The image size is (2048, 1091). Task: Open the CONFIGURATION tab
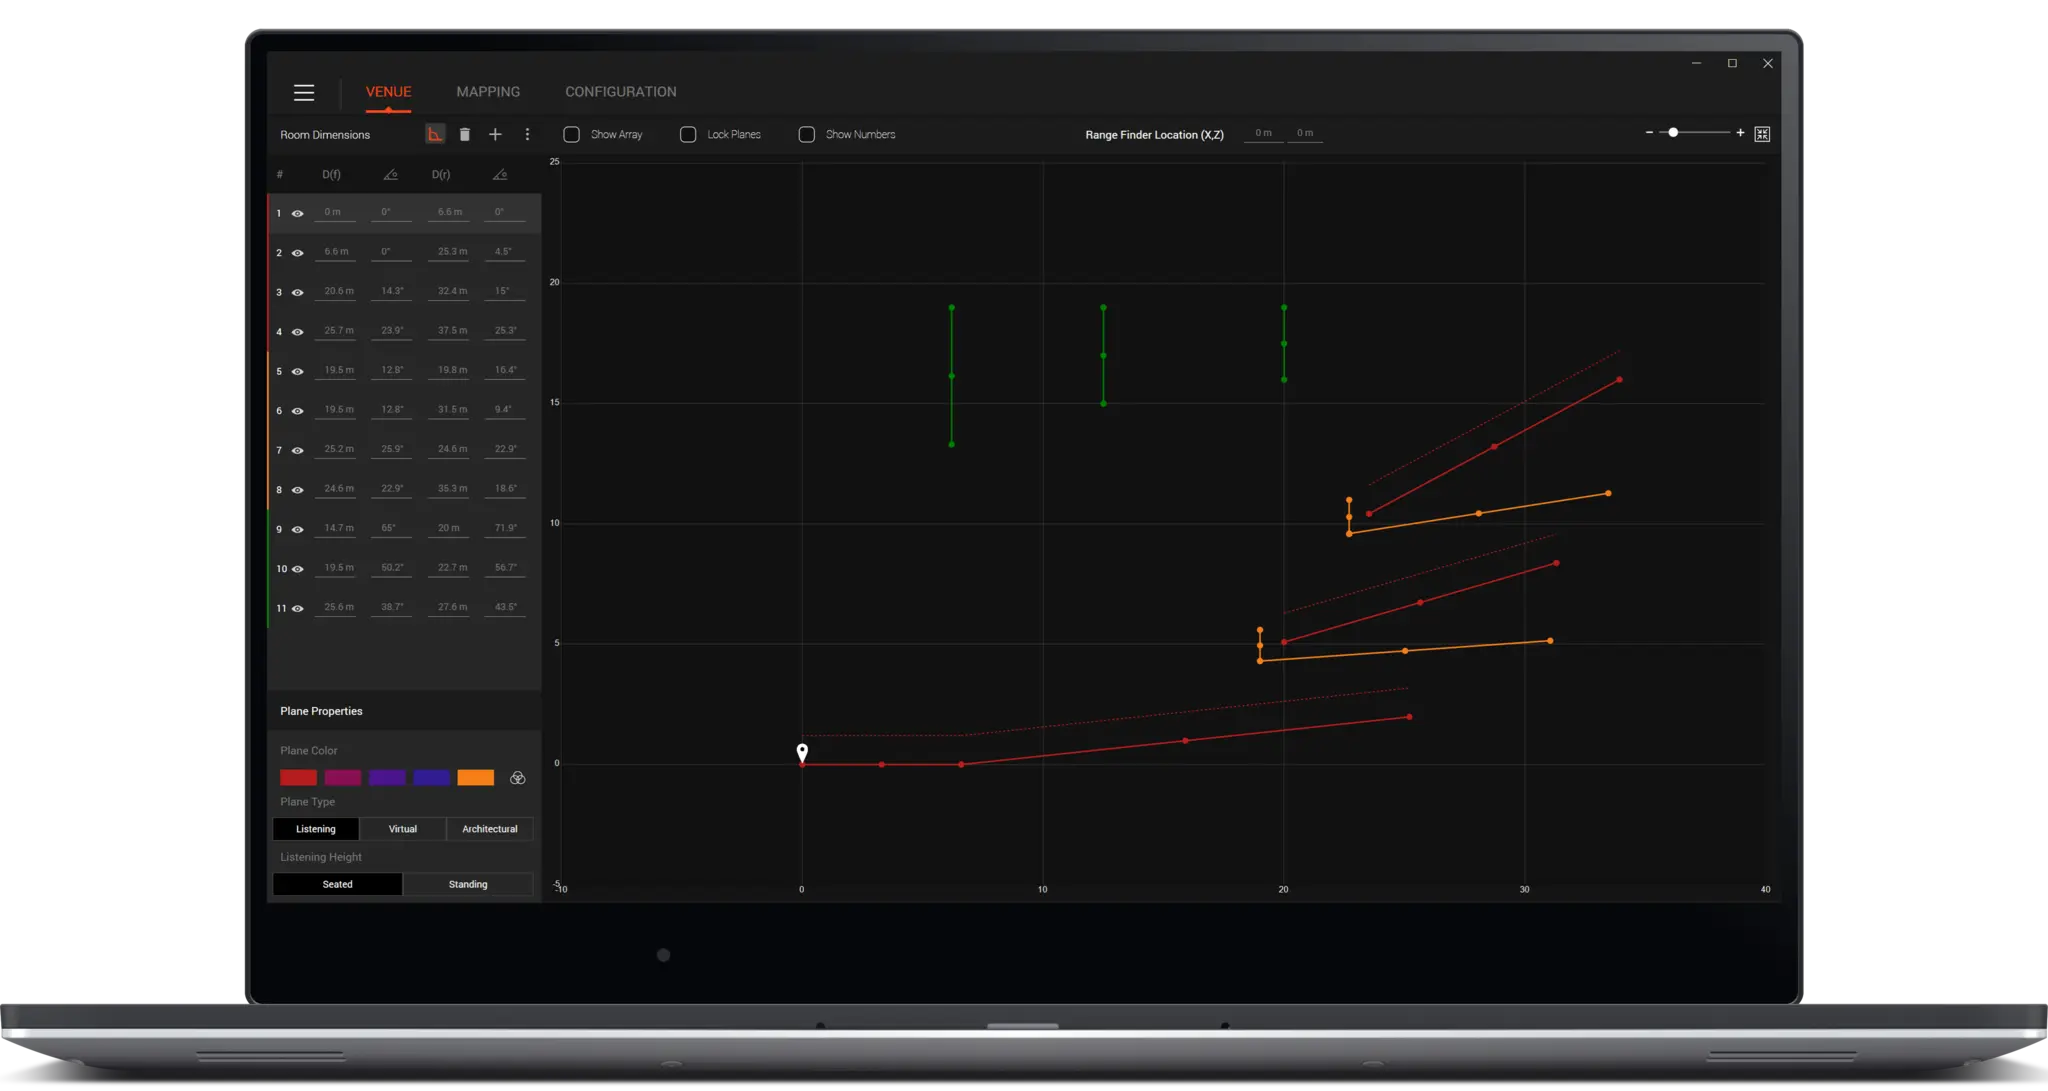pyautogui.click(x=620, y=91)
